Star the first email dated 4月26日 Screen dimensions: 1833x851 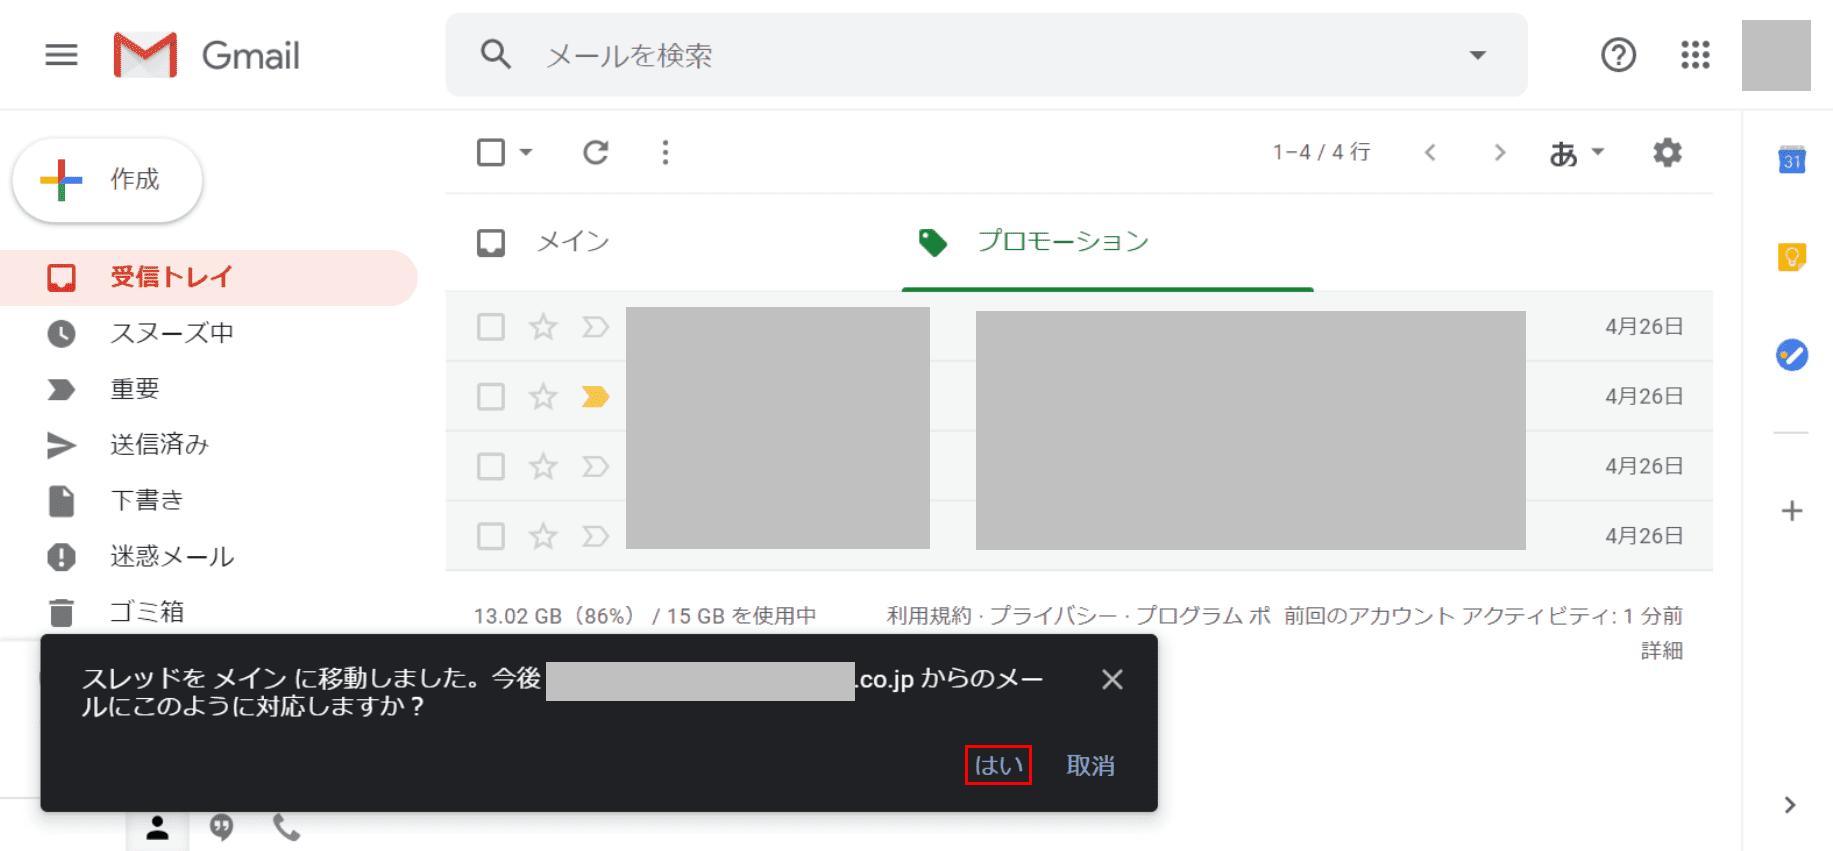click(x=543, y=326)
